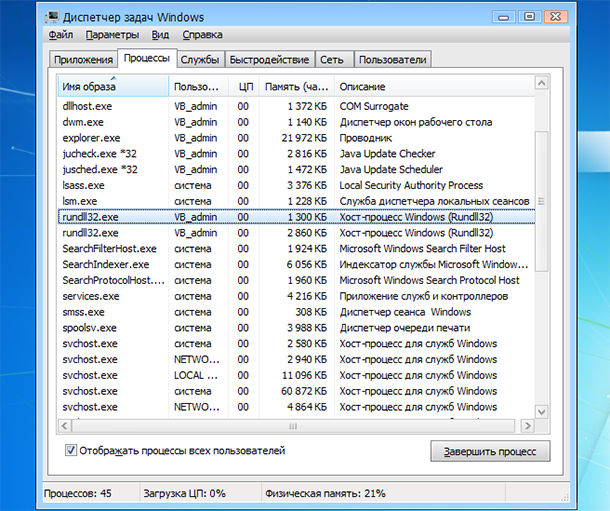Select rundll32.exe using 2 860 КБ
The height and width of the screenshot is (511, 610).
[296, 233]
